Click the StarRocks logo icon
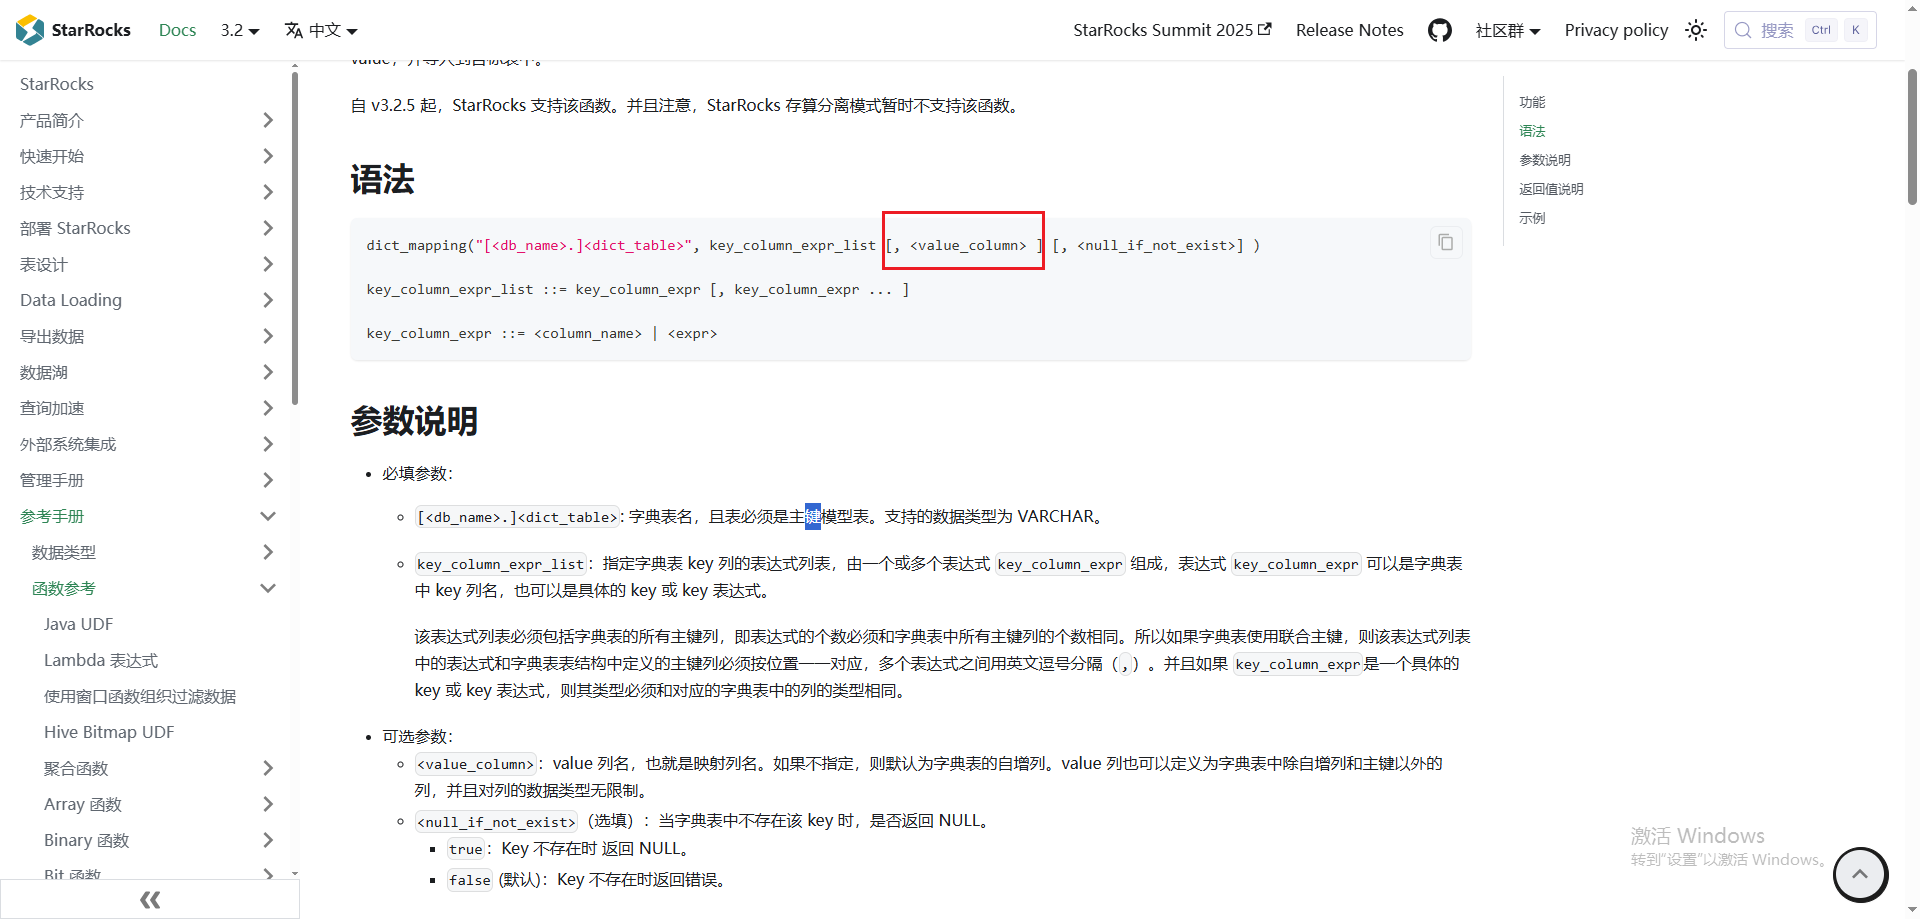Image resolution: width=1920 pixels, height=919 pixels. click(x=30, y=30)
